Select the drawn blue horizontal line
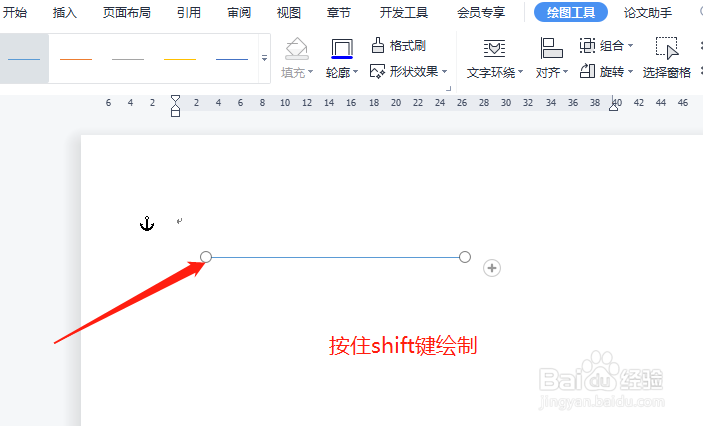Image resolution: width=703 pixels, height=426 pixels. coord(335,257)
